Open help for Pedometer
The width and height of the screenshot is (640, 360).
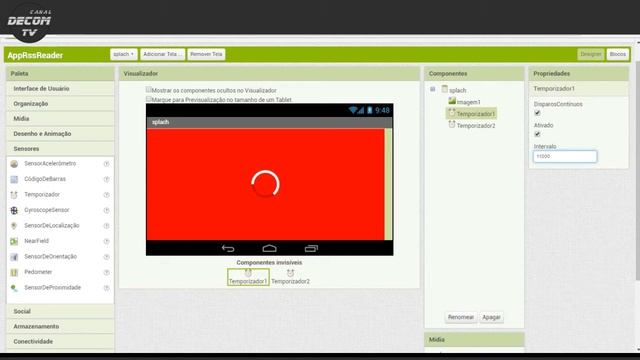pyautogui.click(x=106, y=272)
